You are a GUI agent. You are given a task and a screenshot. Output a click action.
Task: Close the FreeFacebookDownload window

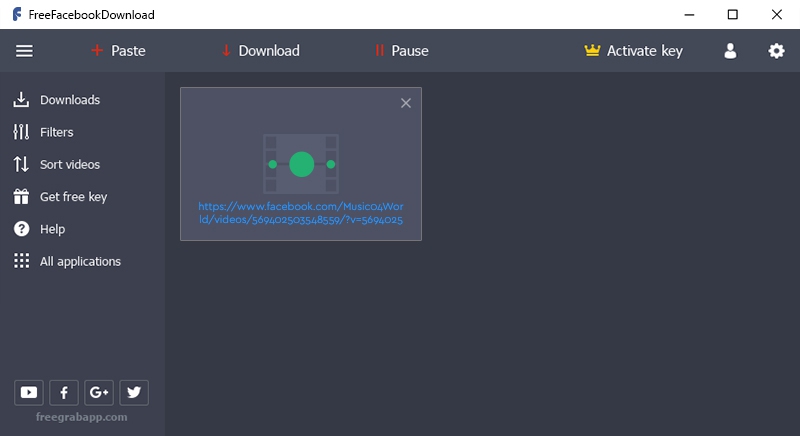click(777, 15)
